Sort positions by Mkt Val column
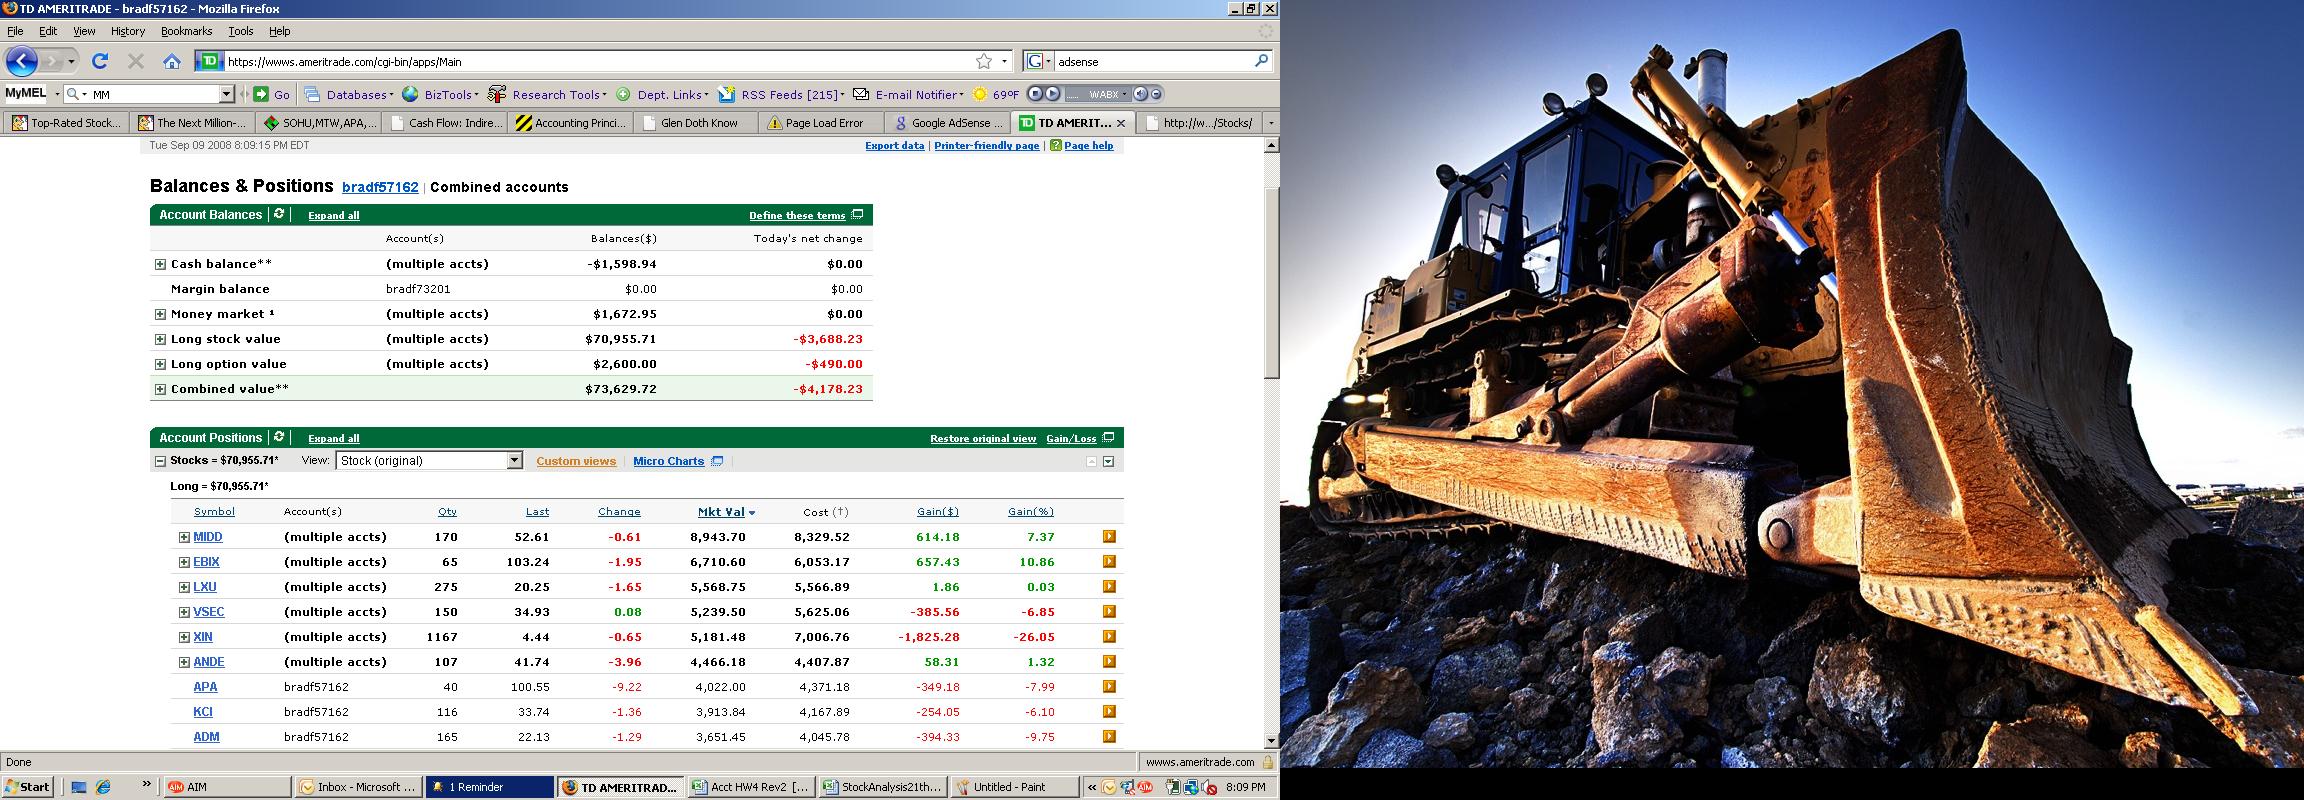This screenshot has height=800, width=2304. point(721,512)
